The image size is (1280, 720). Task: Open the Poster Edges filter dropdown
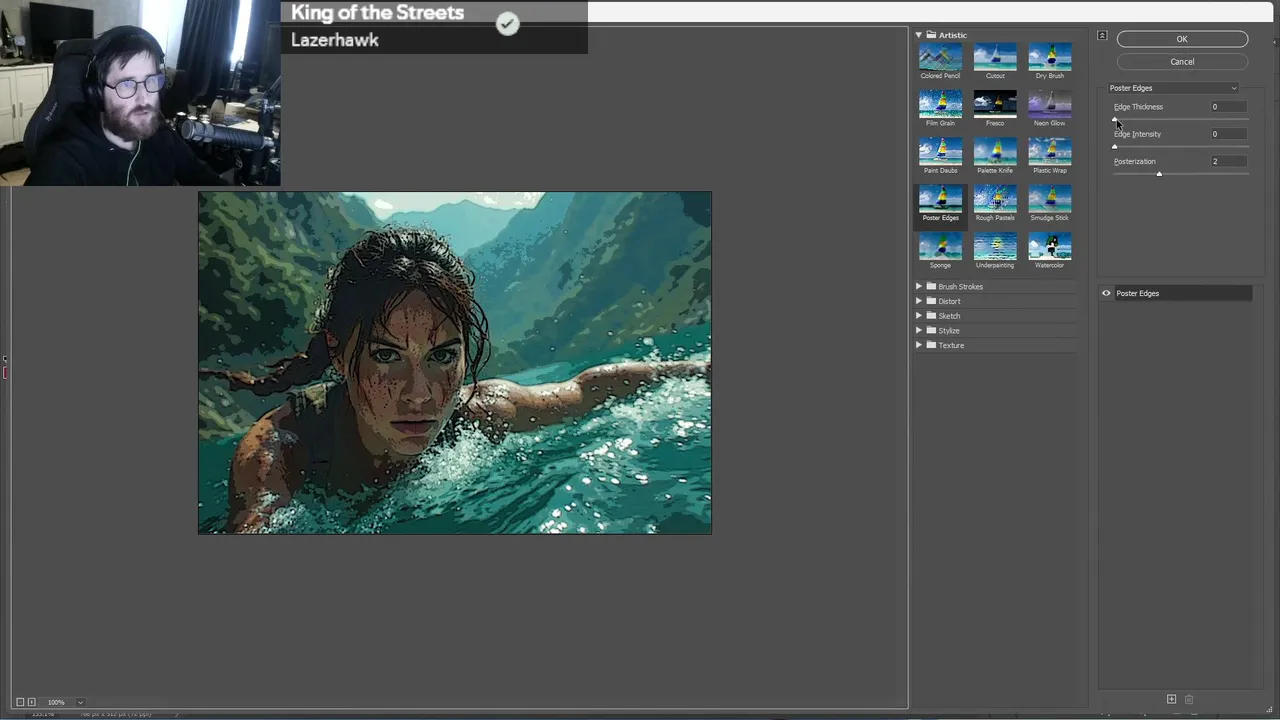[x=1173, y=88]
